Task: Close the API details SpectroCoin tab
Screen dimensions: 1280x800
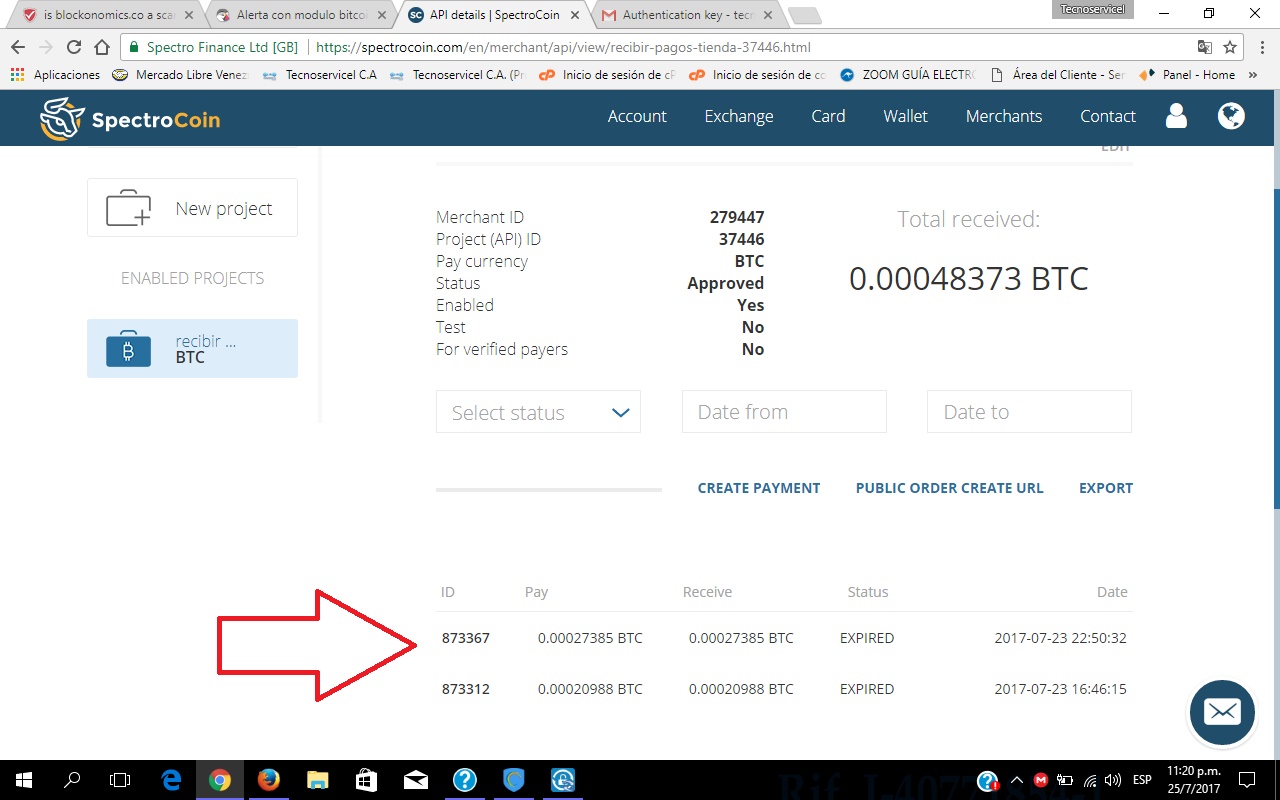Action: [x=574, y=15]
